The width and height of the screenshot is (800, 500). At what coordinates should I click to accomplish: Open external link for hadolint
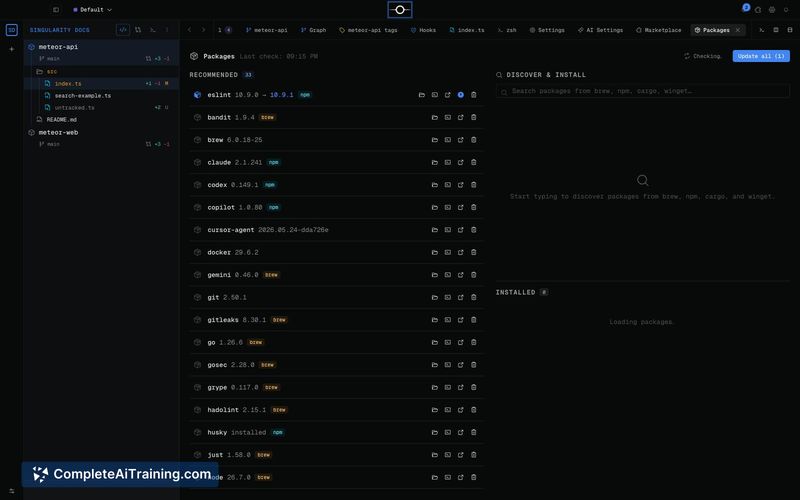tap(461, 410)
